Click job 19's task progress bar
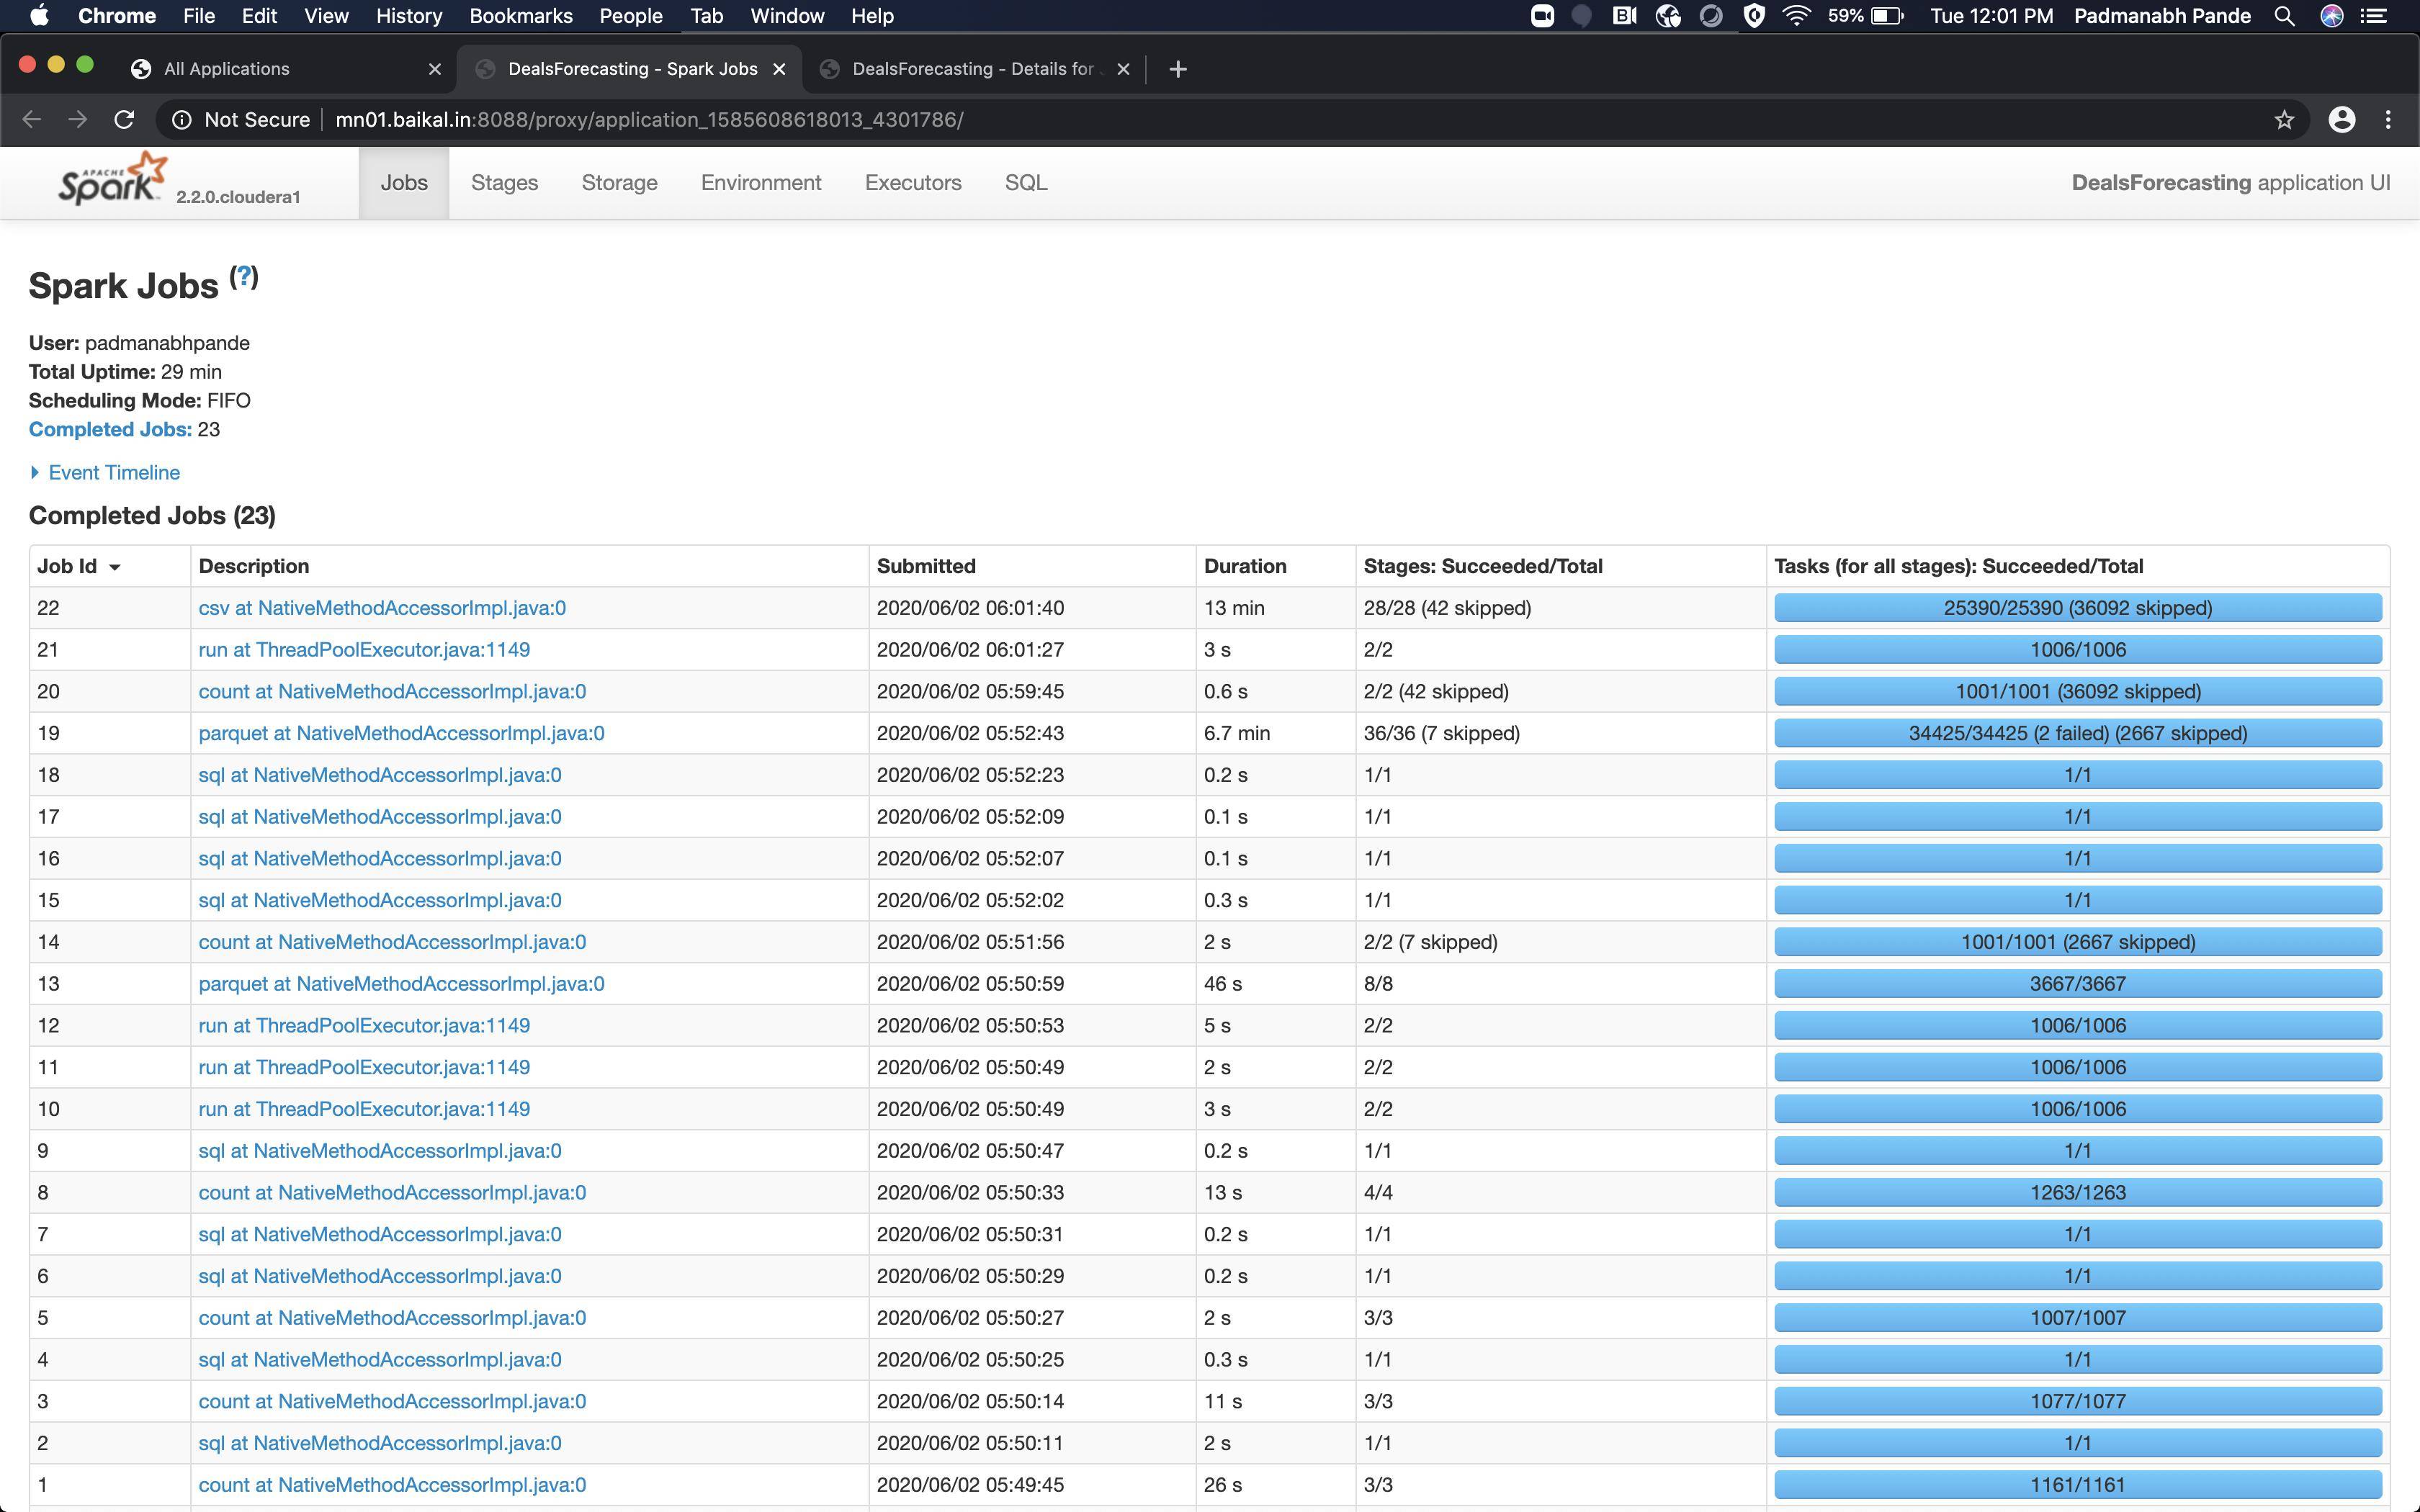Viewport: 2420px width, 1512px height. click(2077, 732)
